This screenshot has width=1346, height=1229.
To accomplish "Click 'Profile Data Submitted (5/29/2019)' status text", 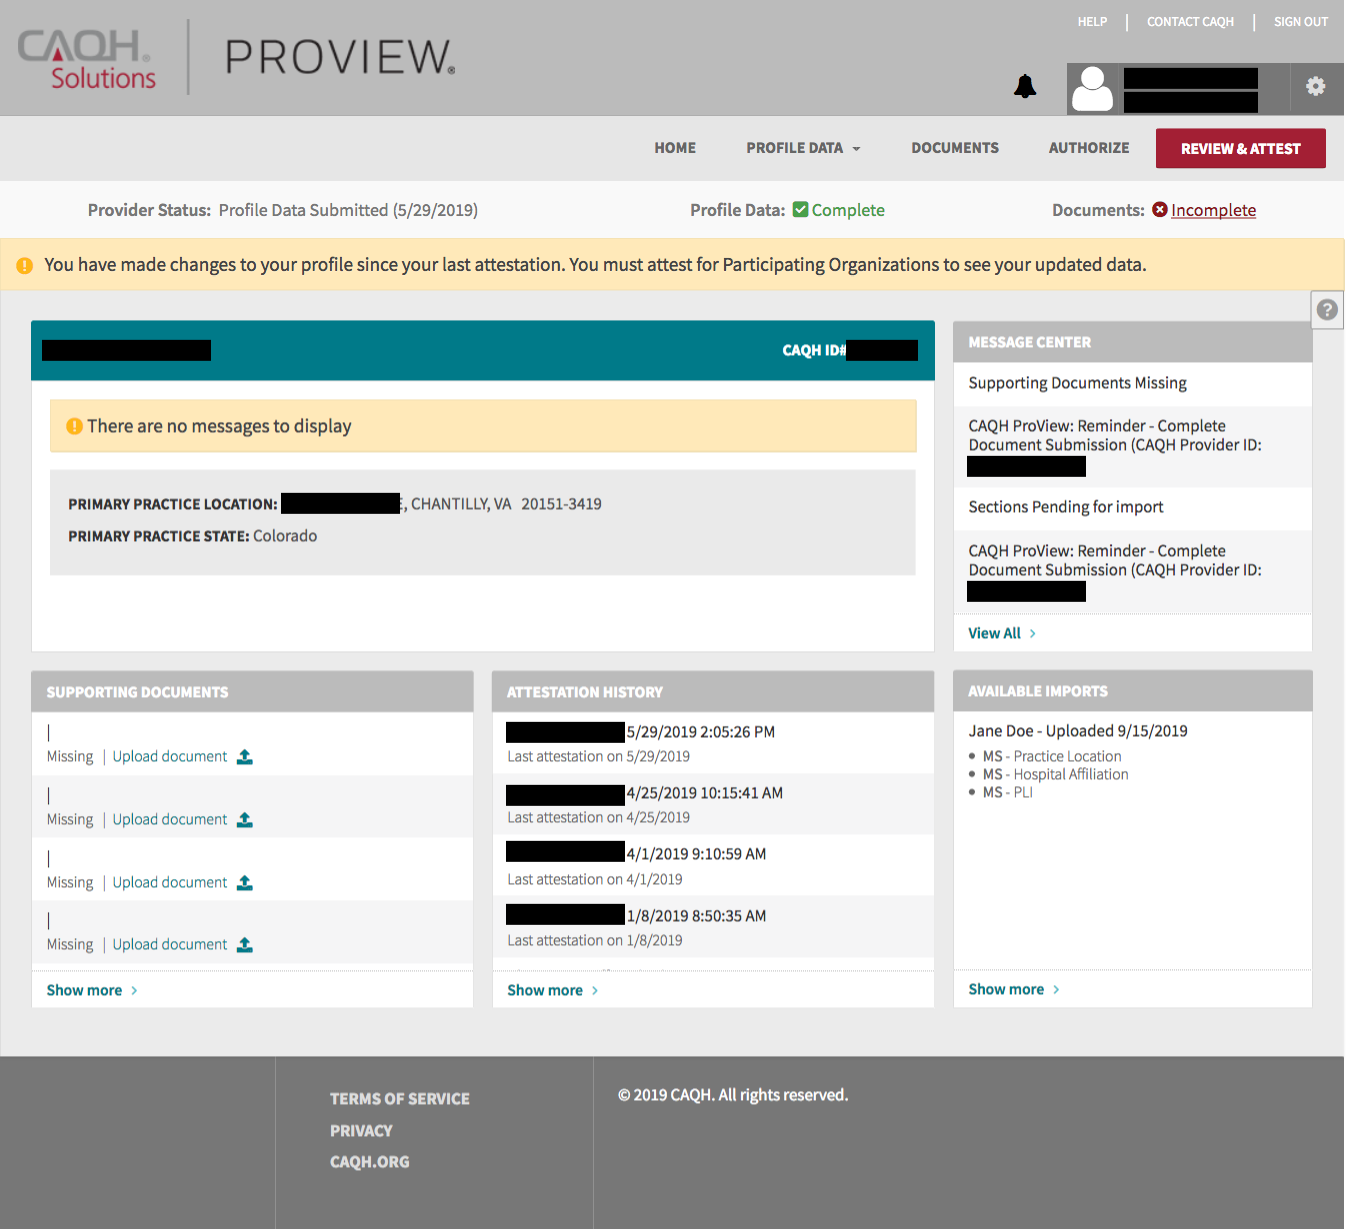I will (x=348, y=210).
